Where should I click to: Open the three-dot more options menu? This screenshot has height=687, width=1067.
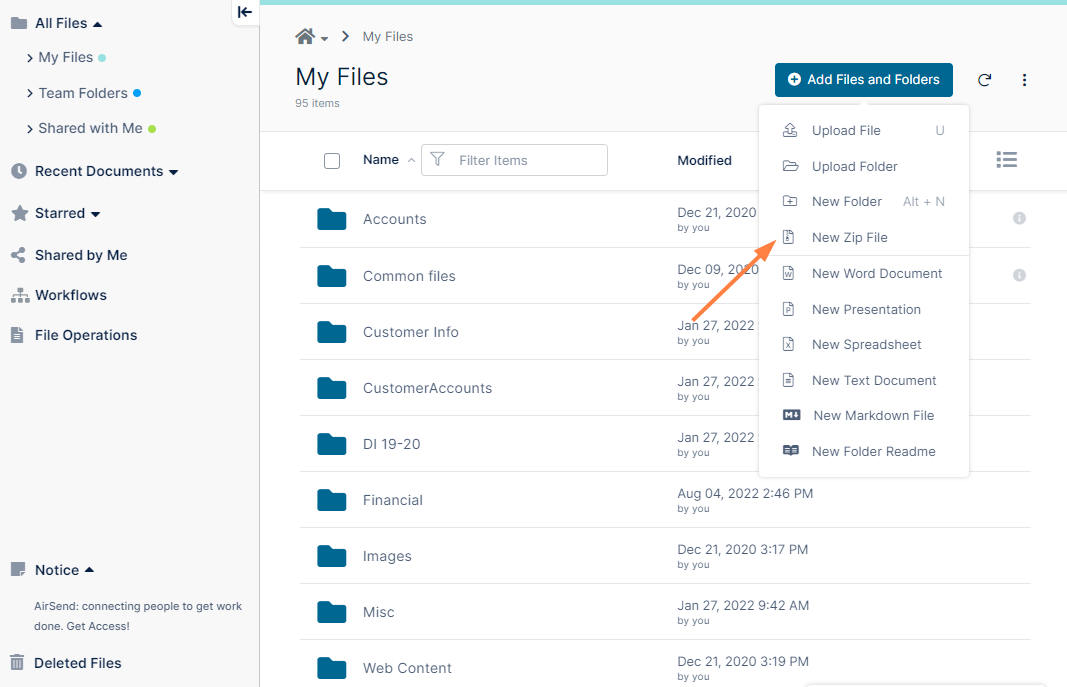click(1024, 80)
